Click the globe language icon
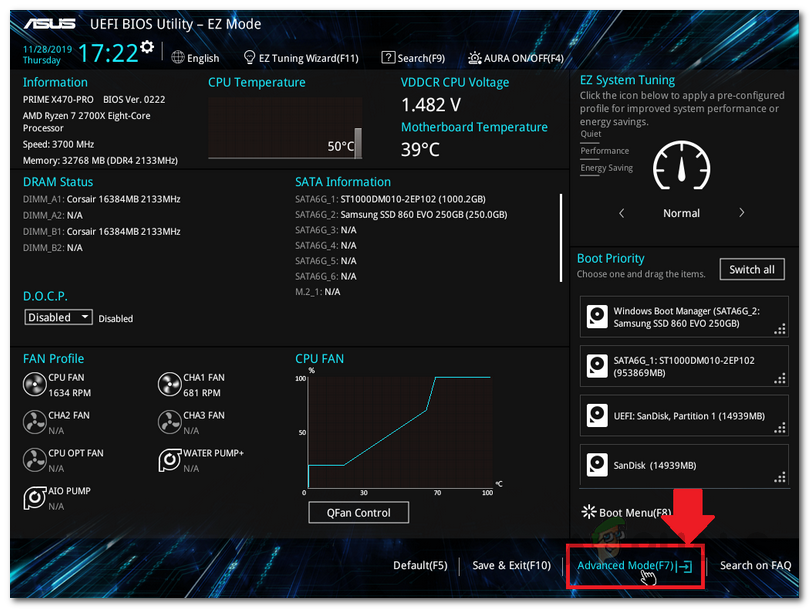This screenshot has height=609, width=810. [178, 57]
